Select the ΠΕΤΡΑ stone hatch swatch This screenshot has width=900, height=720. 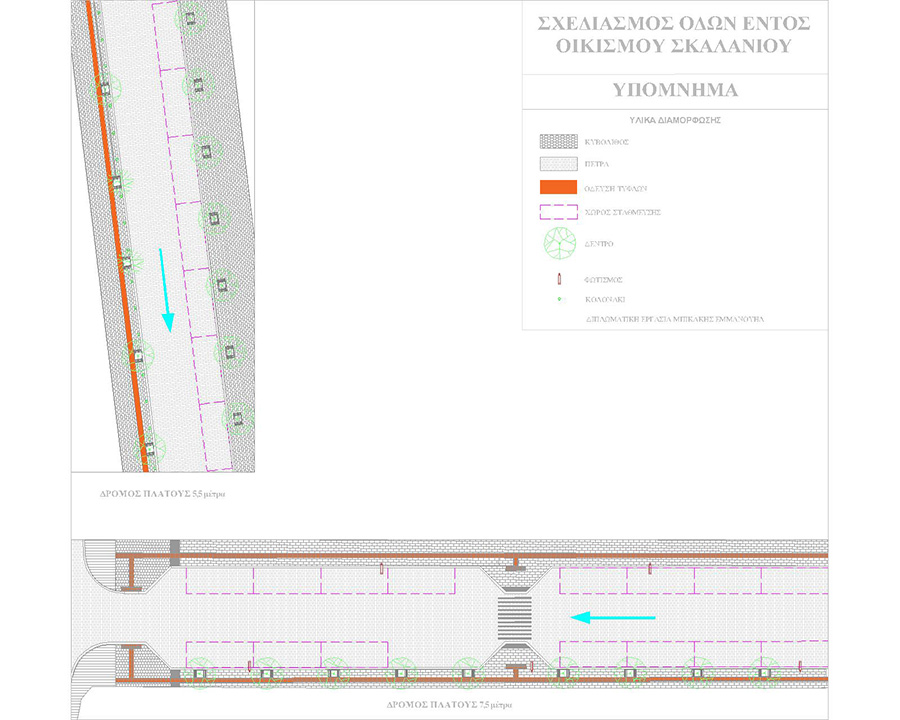[x=560, y=165]
